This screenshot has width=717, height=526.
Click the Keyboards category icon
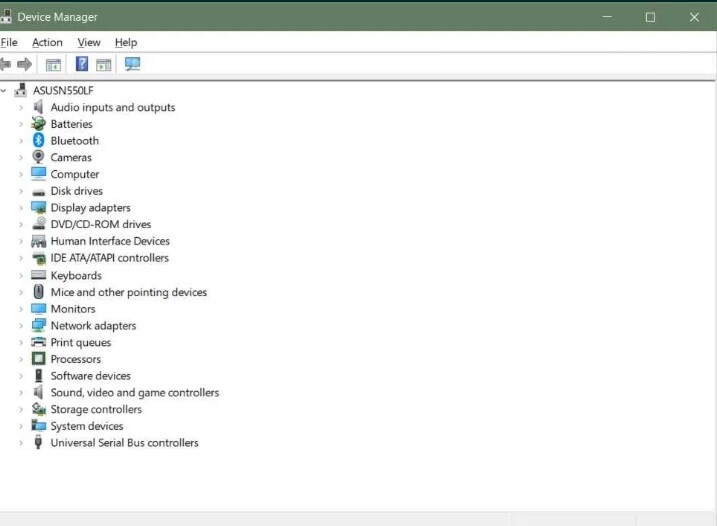[x=38, y=275]
